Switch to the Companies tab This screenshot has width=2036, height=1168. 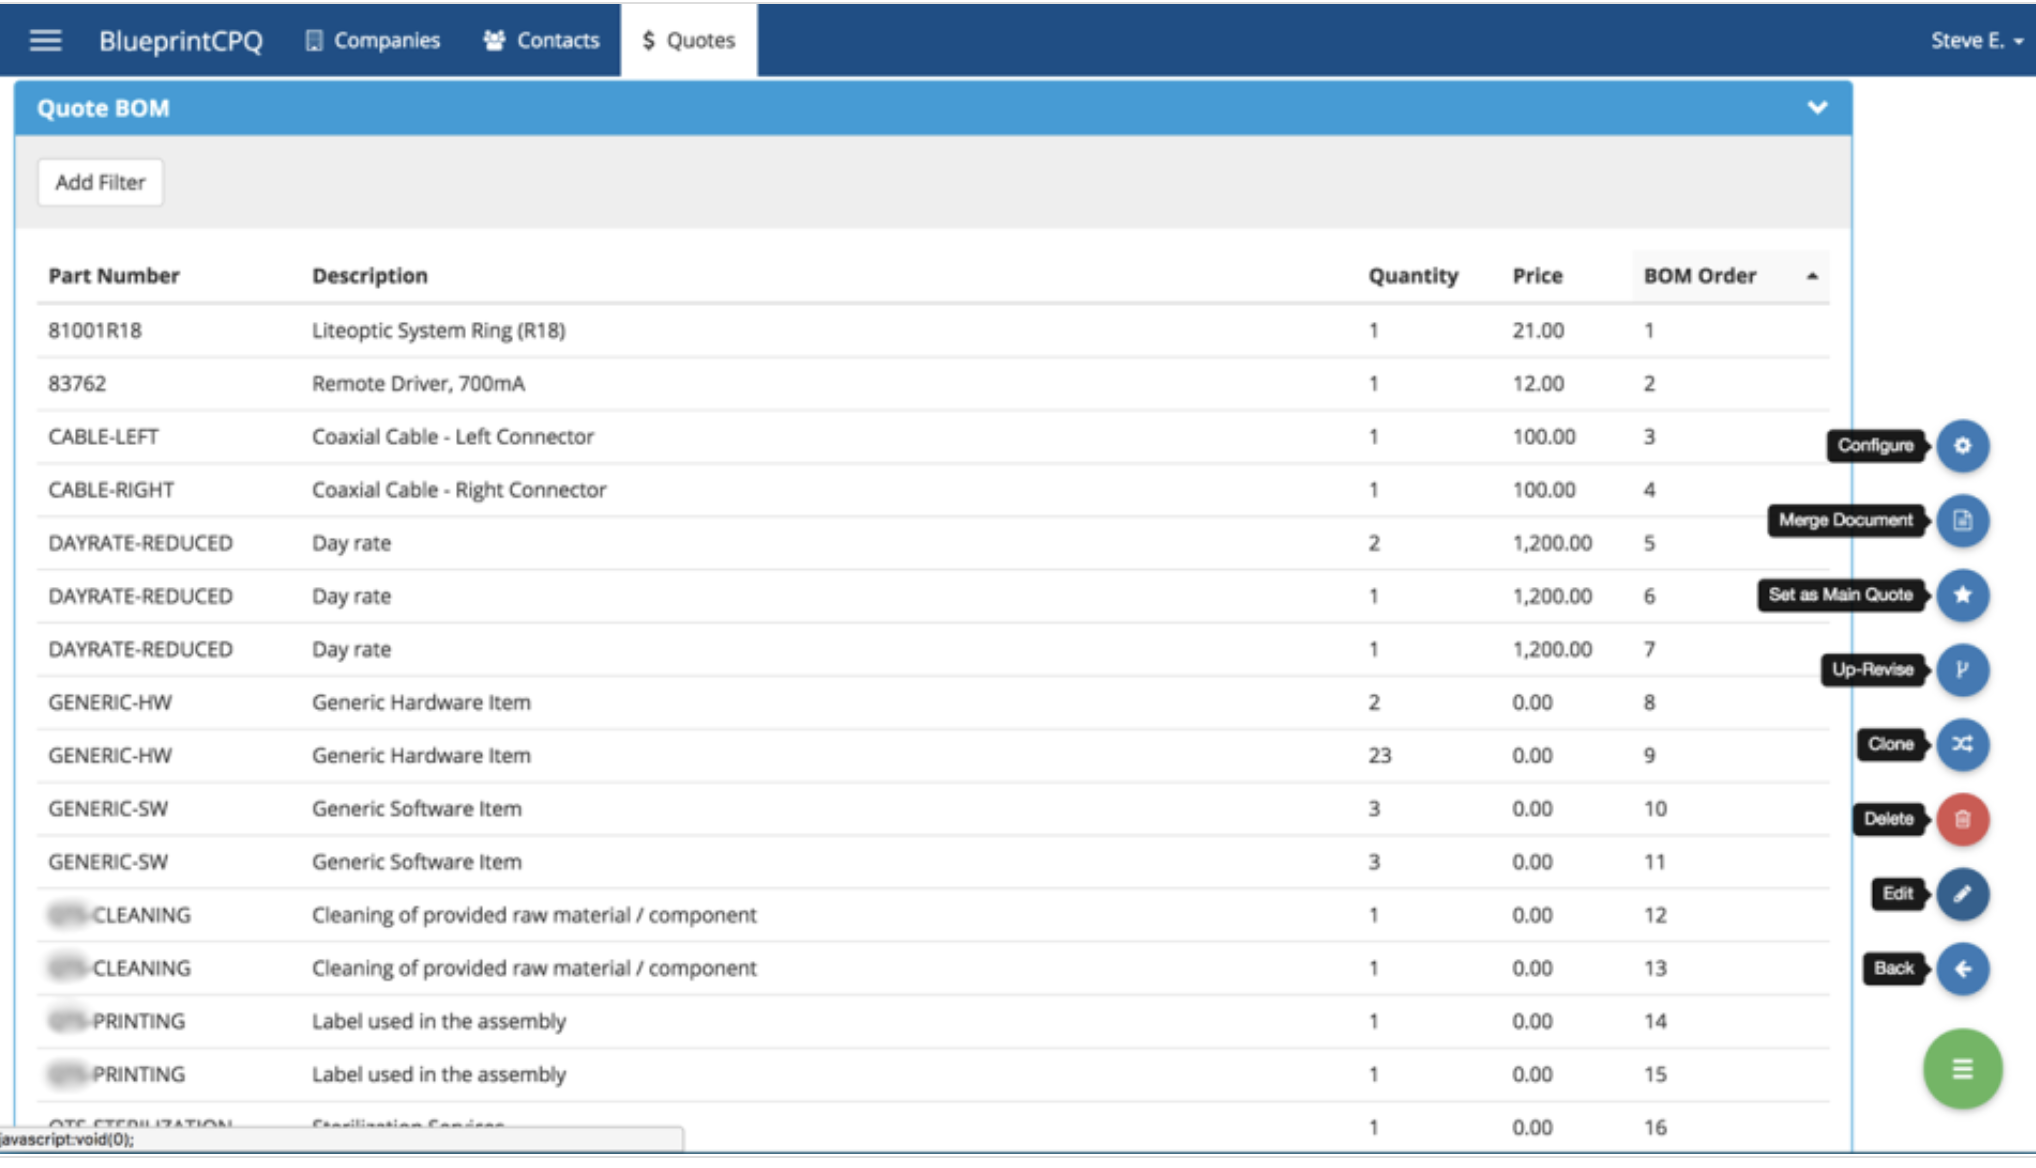point(372,40)
